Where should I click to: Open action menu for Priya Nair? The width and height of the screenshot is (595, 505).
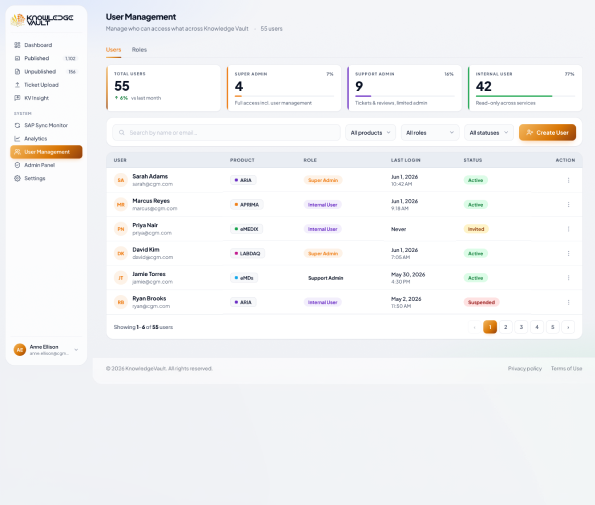point(568,229)
